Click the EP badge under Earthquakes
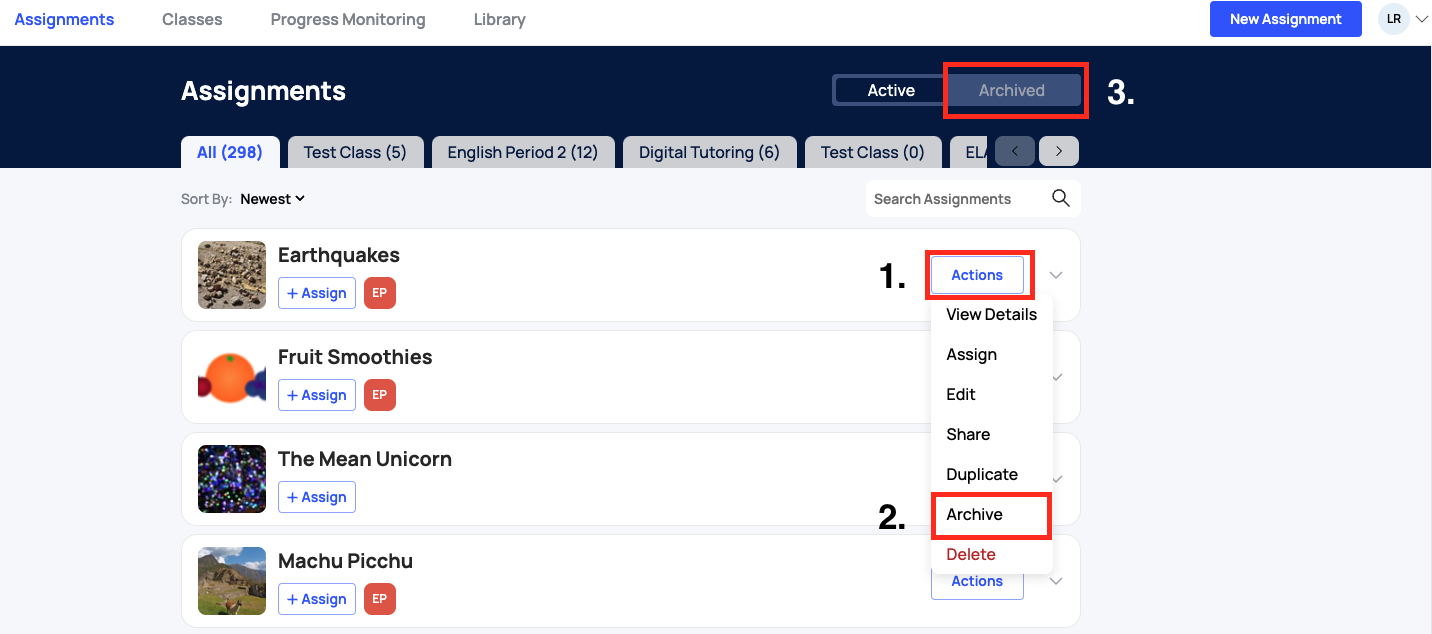1432x634 pixels. tap(380, 293)
